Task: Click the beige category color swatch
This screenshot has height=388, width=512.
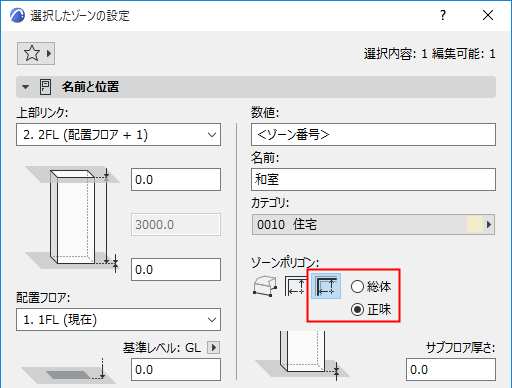Action: pos(475,224)
